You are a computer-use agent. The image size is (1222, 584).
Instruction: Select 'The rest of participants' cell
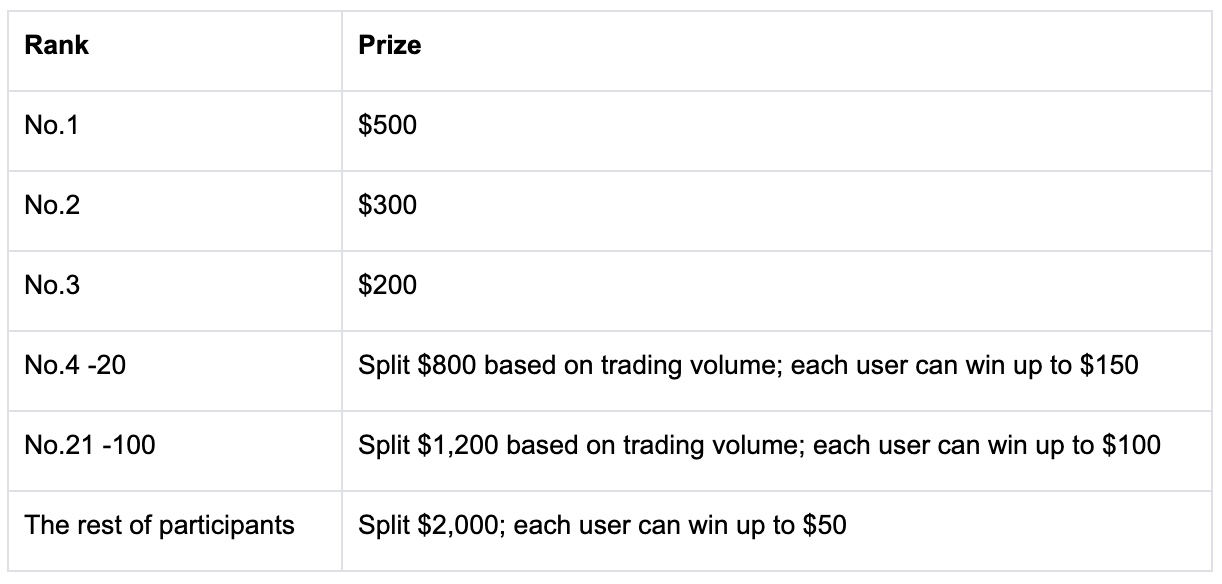[160, 524]
